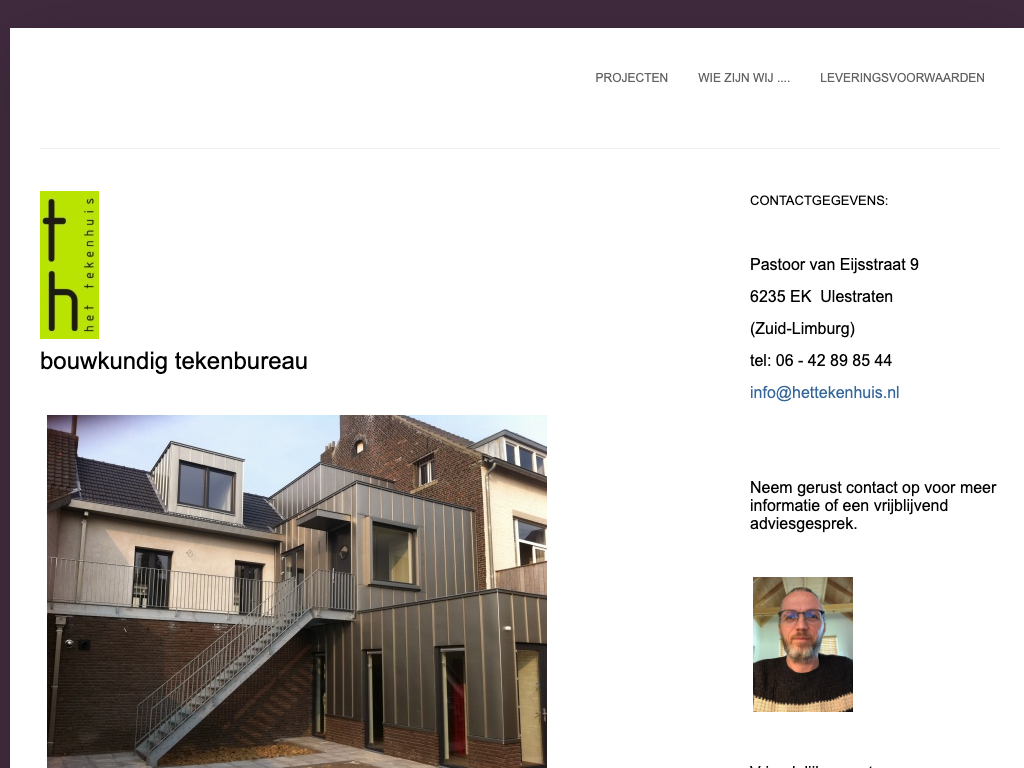Click the building exterior project photo

pyautogui.click(x=296, y=591)
